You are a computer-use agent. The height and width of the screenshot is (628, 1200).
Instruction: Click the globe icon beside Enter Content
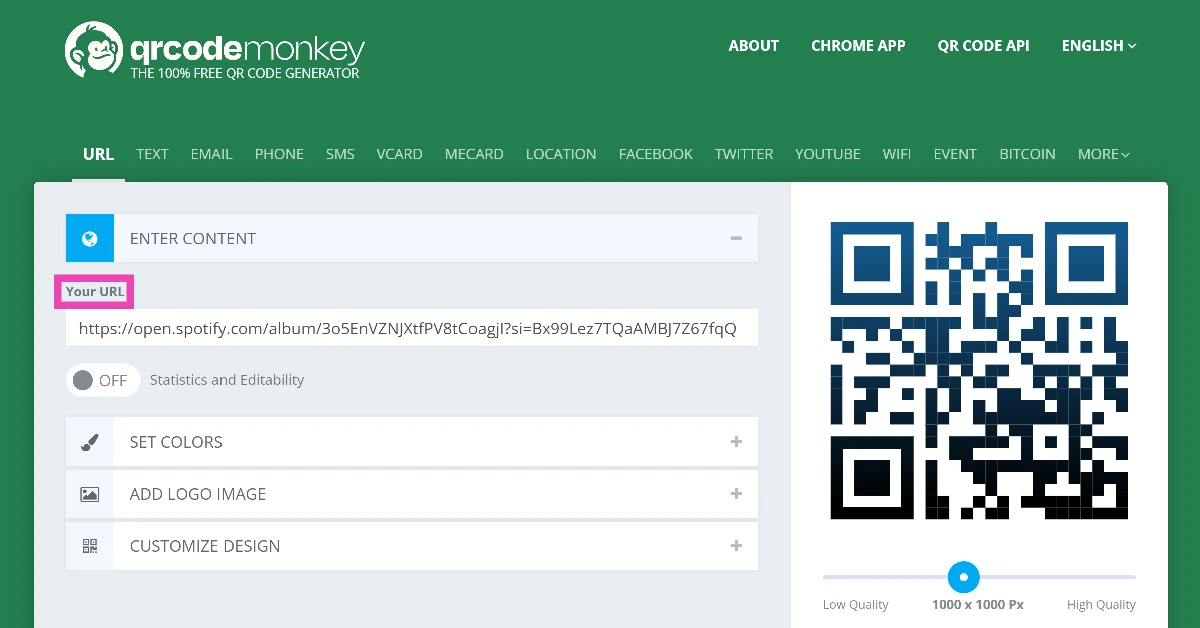(90, 238)
